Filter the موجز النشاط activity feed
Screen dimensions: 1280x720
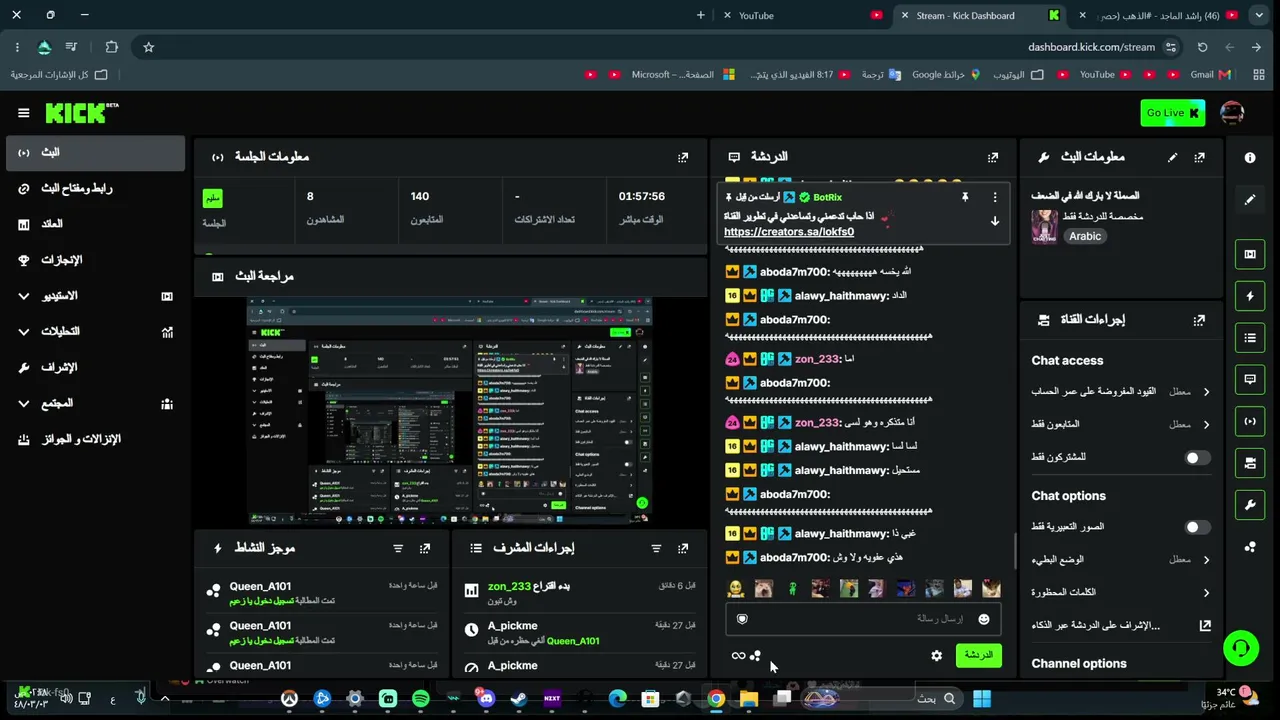pos(398,548)
